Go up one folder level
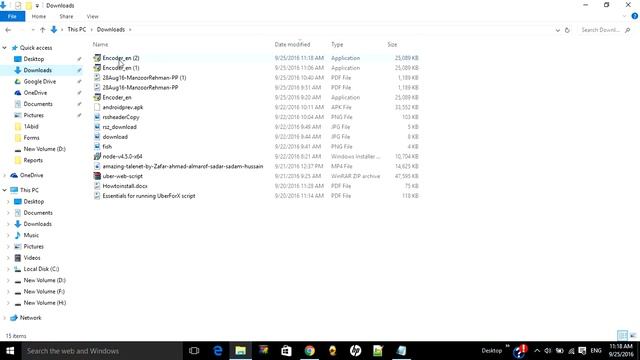Screen dimensions: 640x360 pyautogui.click(x=42, y=30)
